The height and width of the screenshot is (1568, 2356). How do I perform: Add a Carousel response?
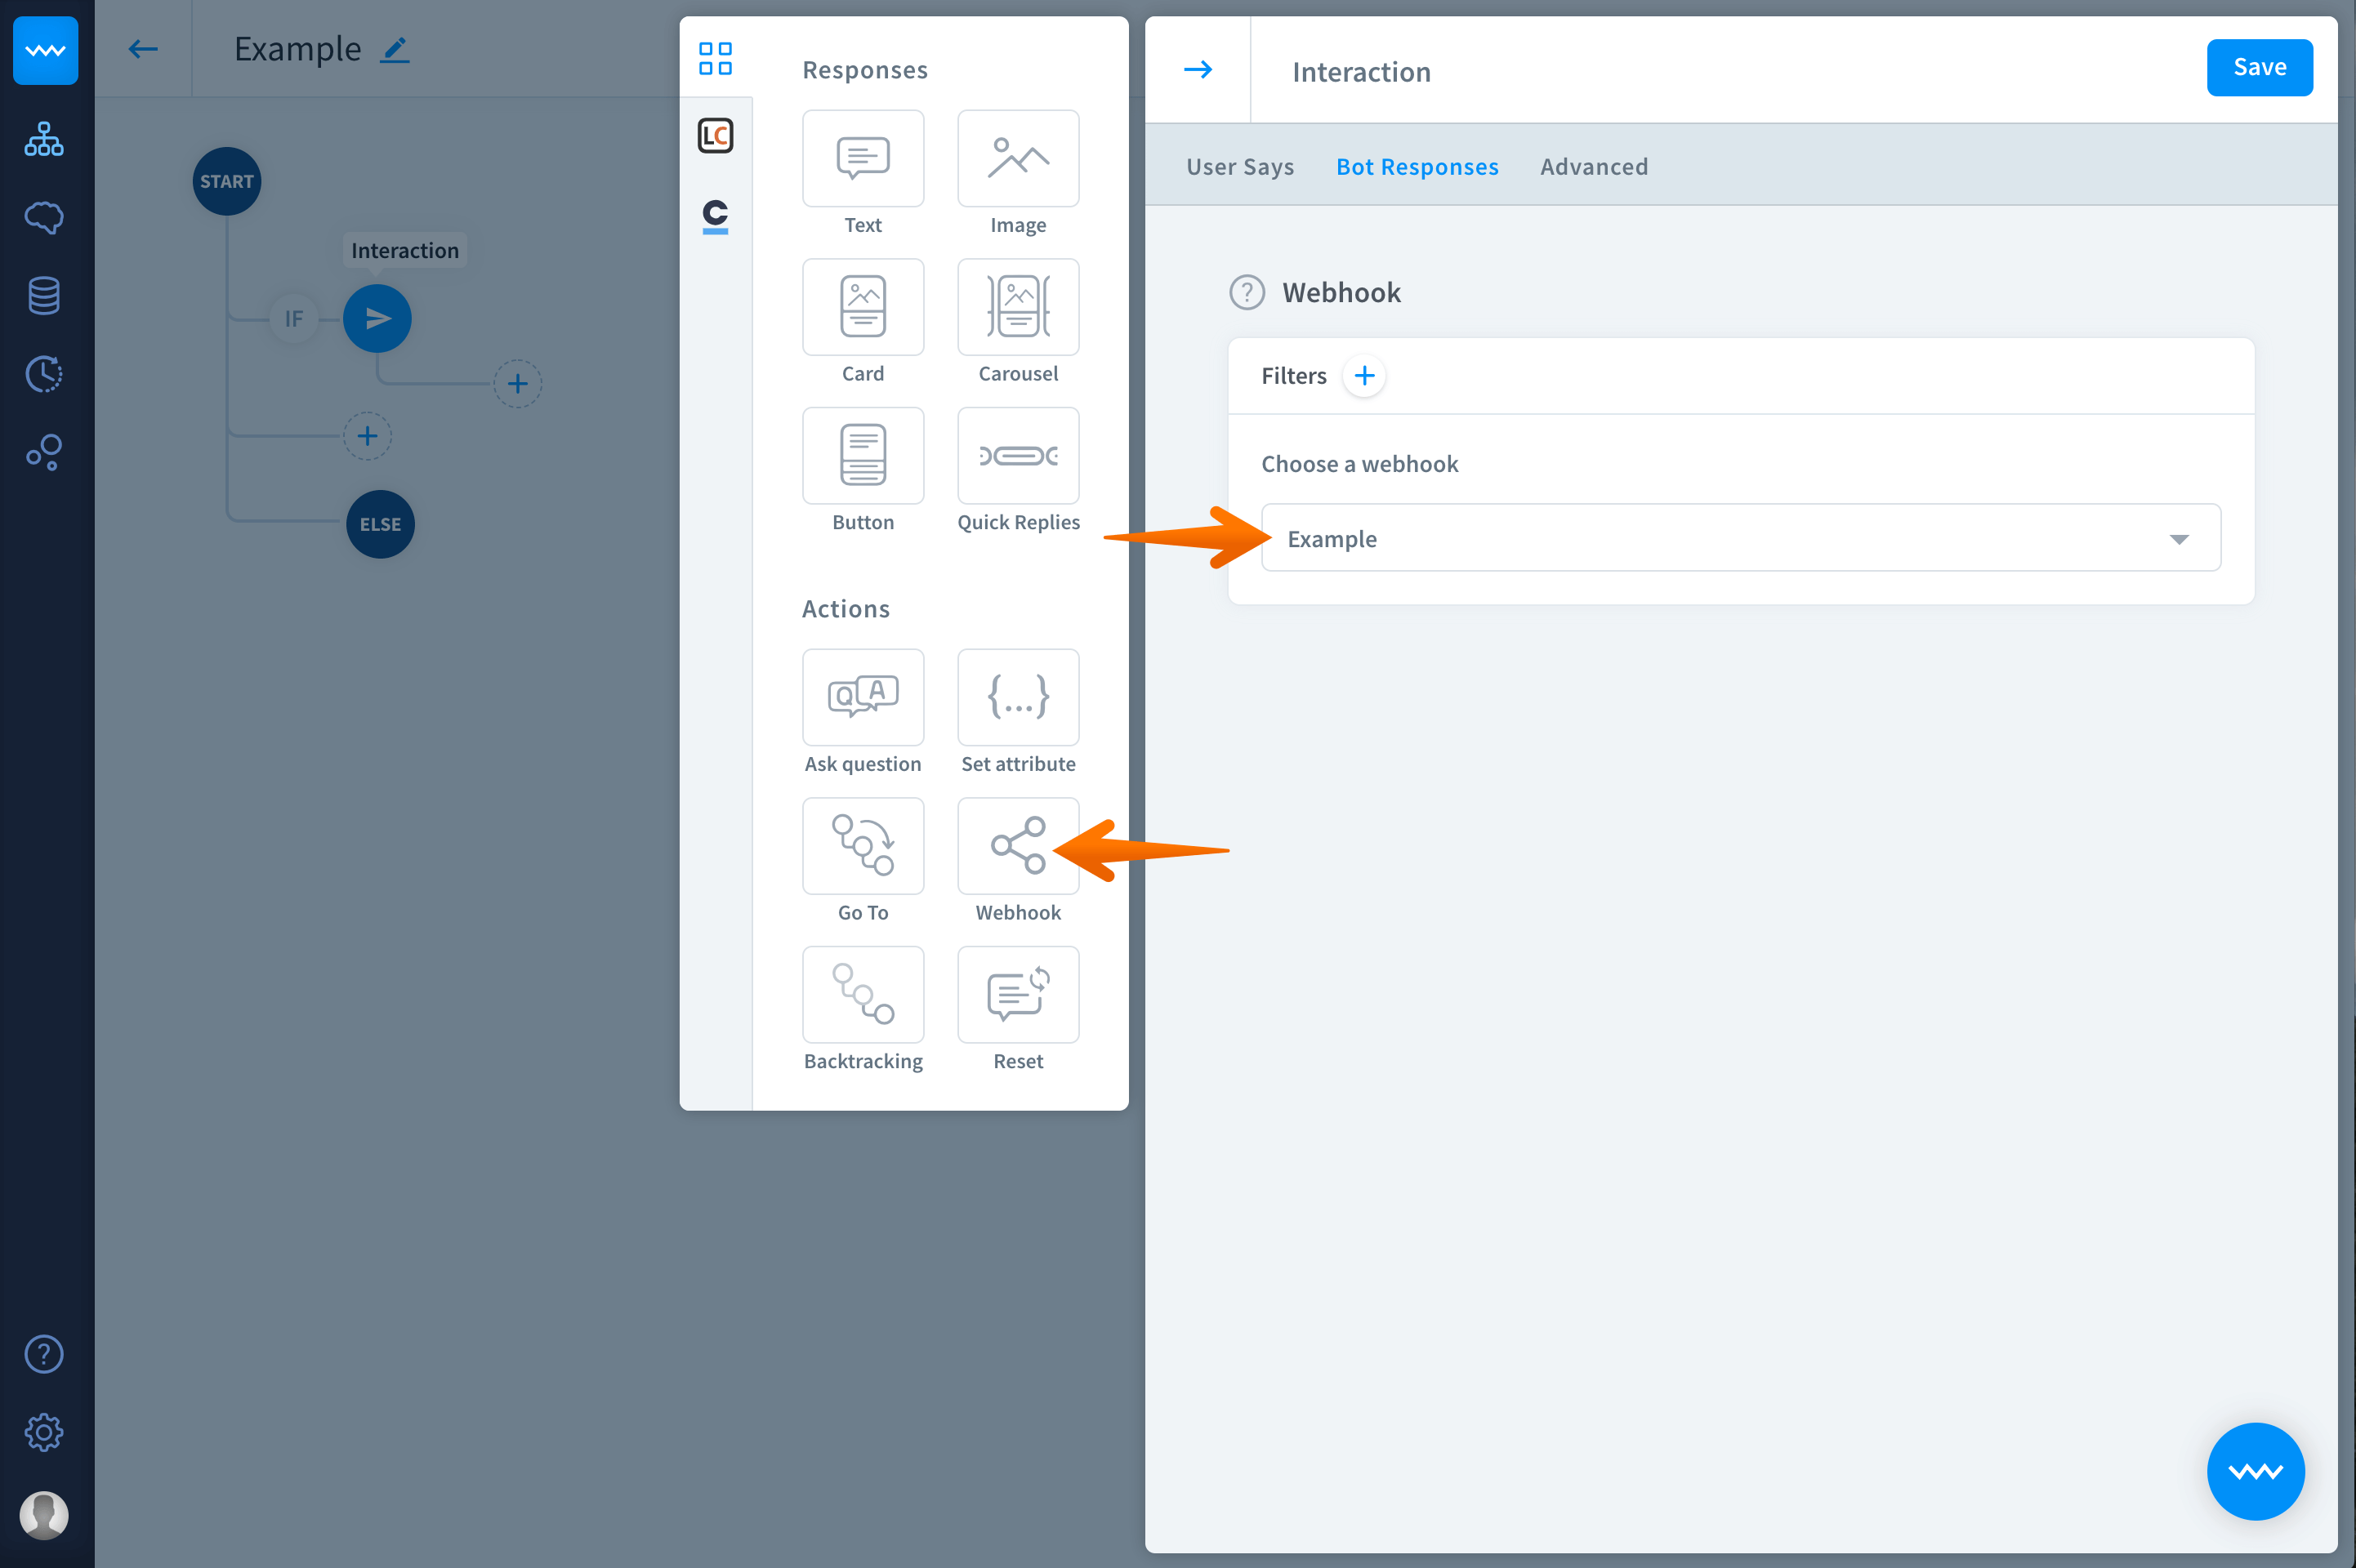pos(1017,307)
